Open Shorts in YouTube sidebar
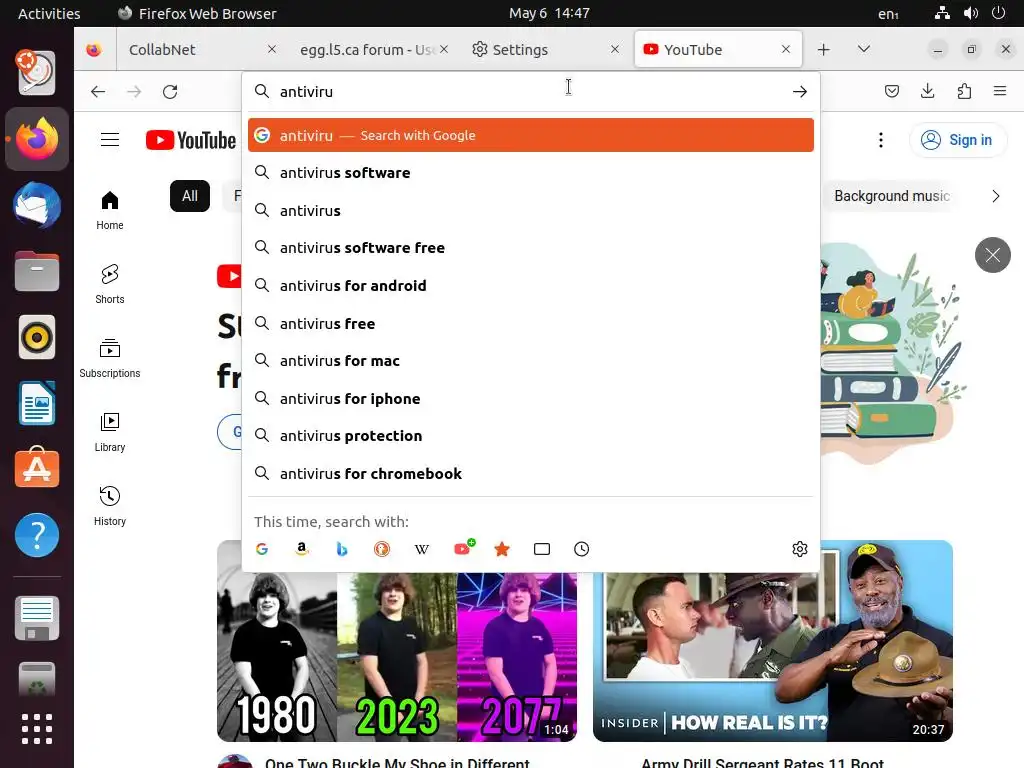 [110, 284]
